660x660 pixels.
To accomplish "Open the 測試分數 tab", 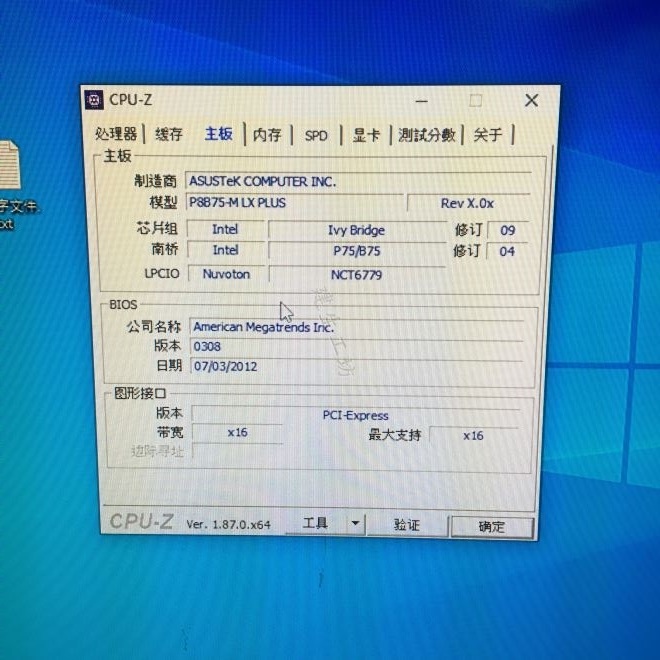I will click(x=426, y=136).
